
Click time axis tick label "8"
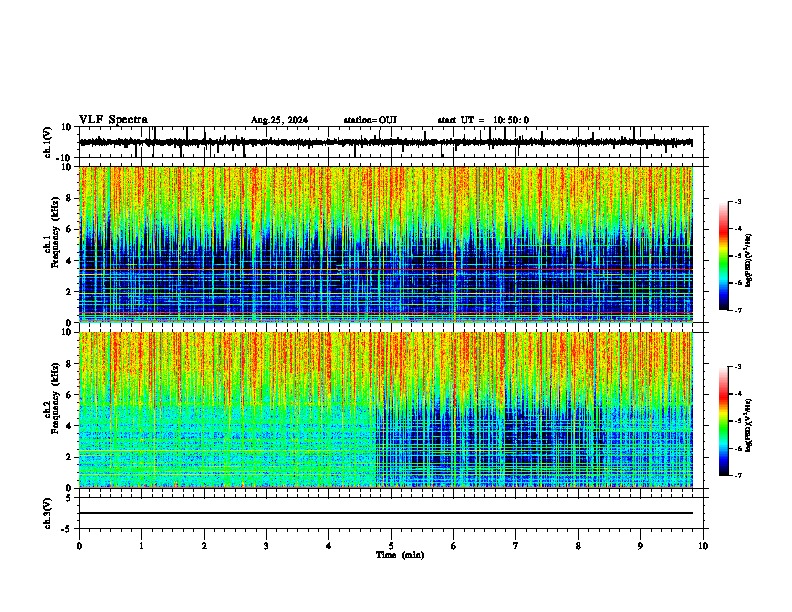[578, 546]
